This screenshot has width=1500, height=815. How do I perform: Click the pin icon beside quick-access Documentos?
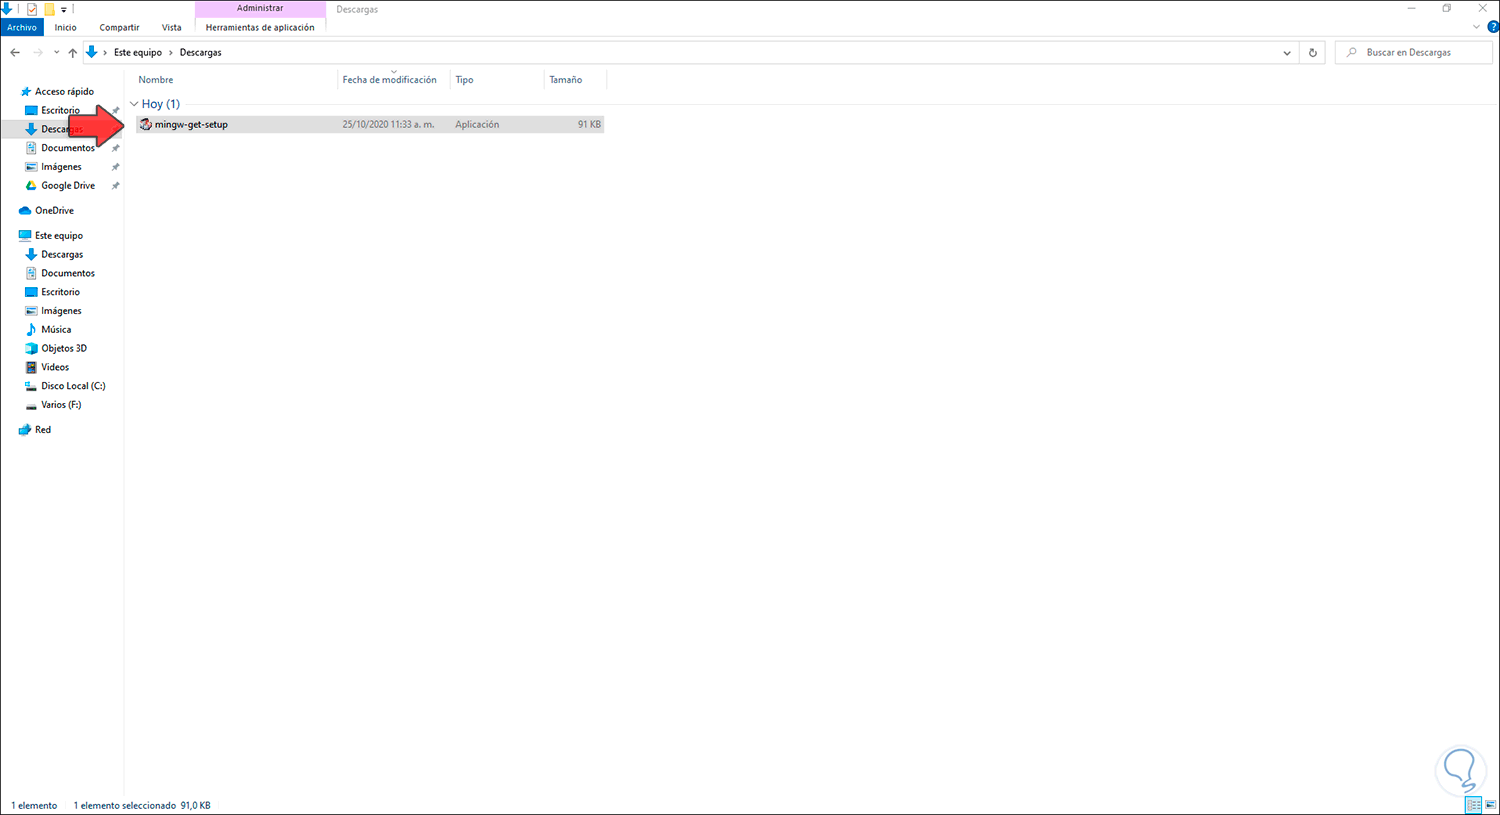point(116,148)
